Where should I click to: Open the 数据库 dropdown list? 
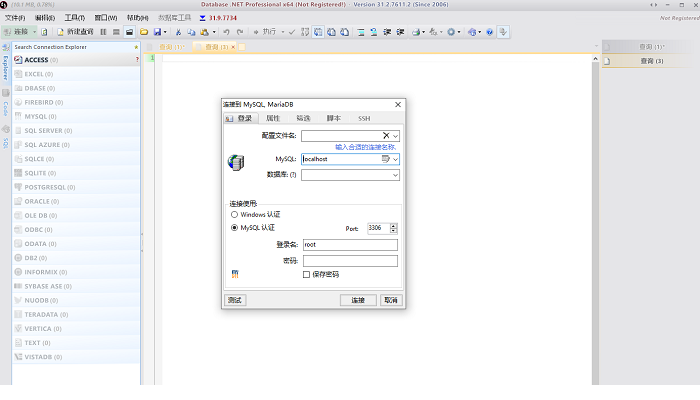[396, 175]
